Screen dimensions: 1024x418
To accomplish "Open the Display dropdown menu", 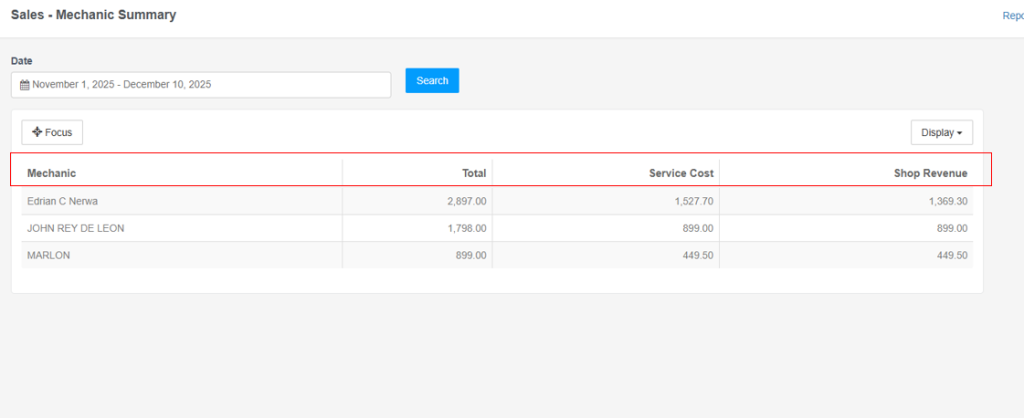I will [x=941, y=133].
